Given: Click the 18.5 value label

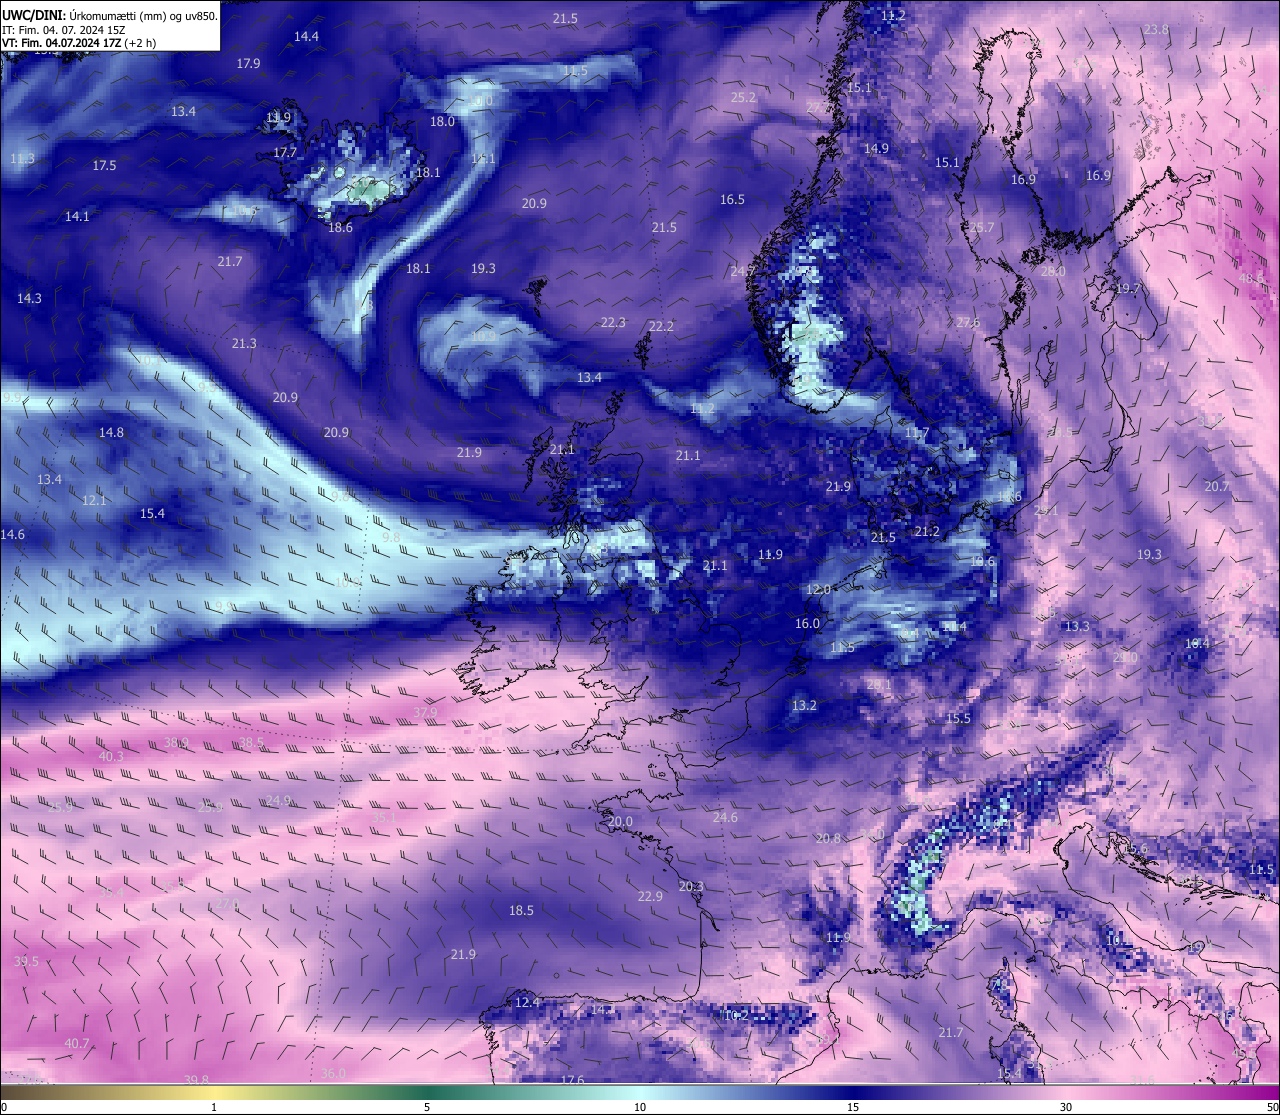Looking at the screenshot, I should 521,911.
